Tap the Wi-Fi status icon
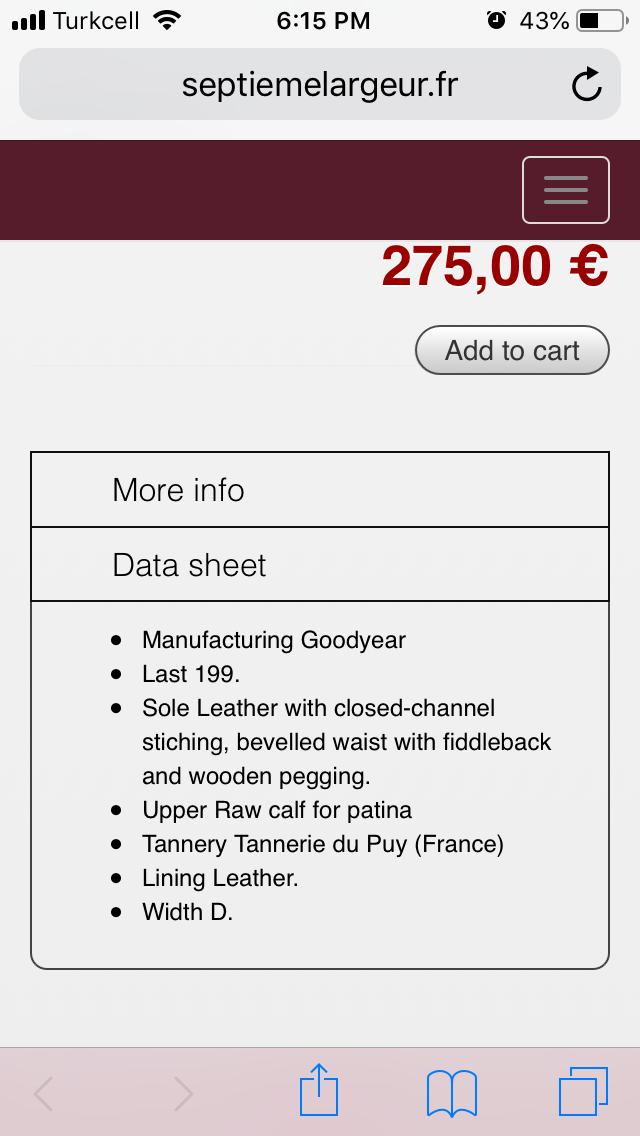 [x=167, y=20]
